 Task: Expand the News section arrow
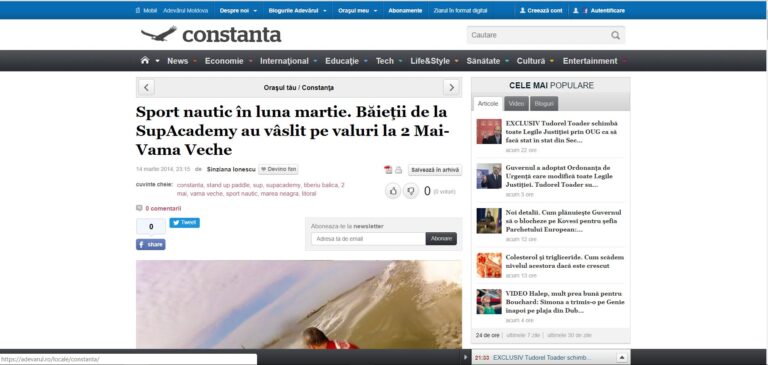coord(195,61)
